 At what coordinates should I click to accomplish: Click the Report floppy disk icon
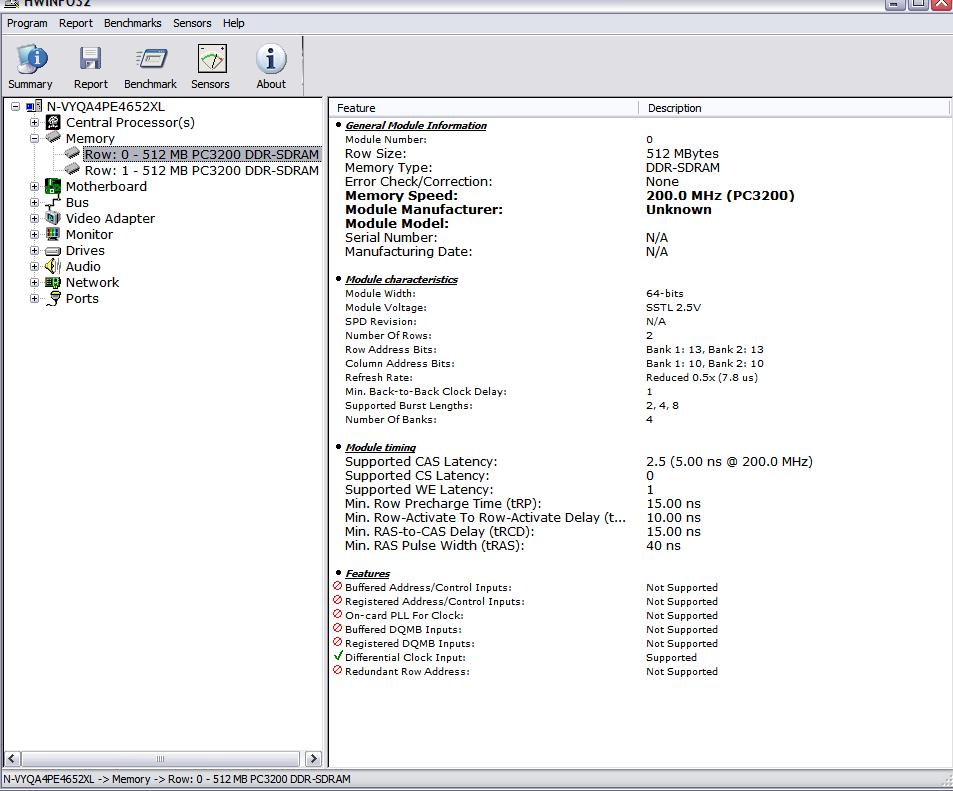point(90,59)
